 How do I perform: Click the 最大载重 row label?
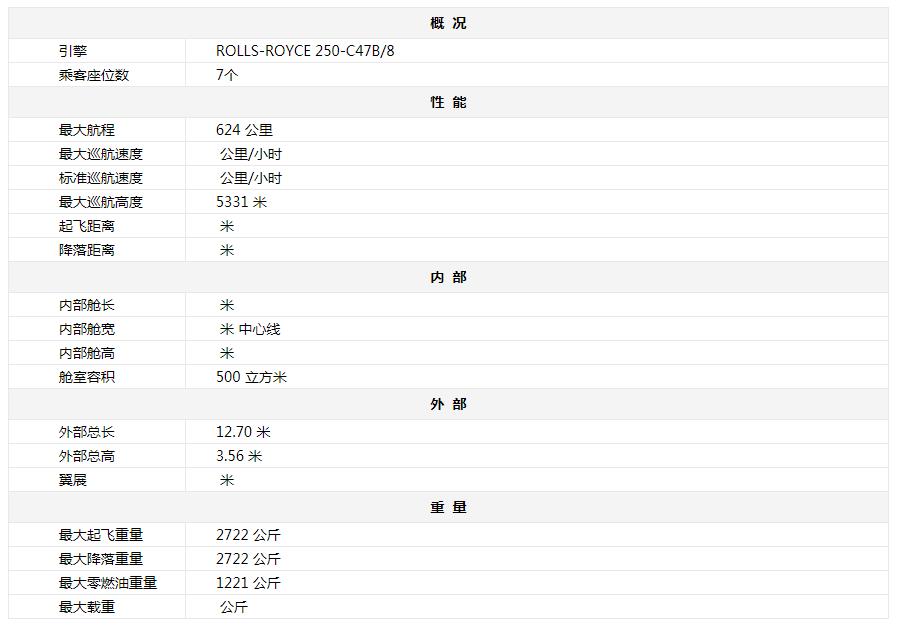tap(87, 607)
